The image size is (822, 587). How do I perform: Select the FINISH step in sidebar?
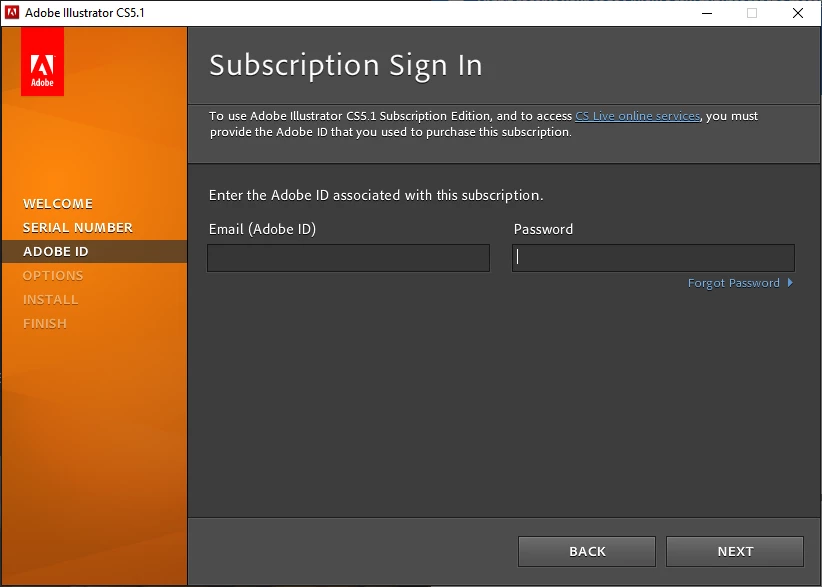pyautogui.click(x=45, y=324)
